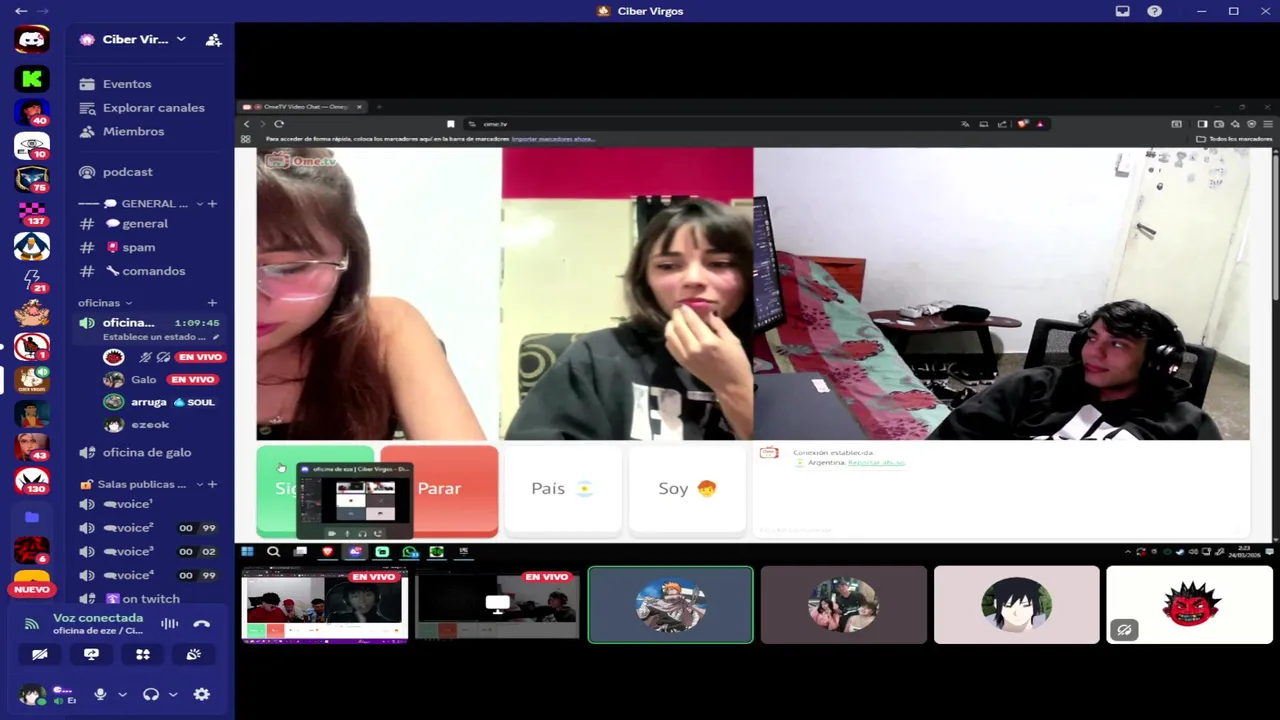Click the OmeTV Video Chat browser tab
This screenshot has width=1280, height=720.
click(x=302, y=107)
